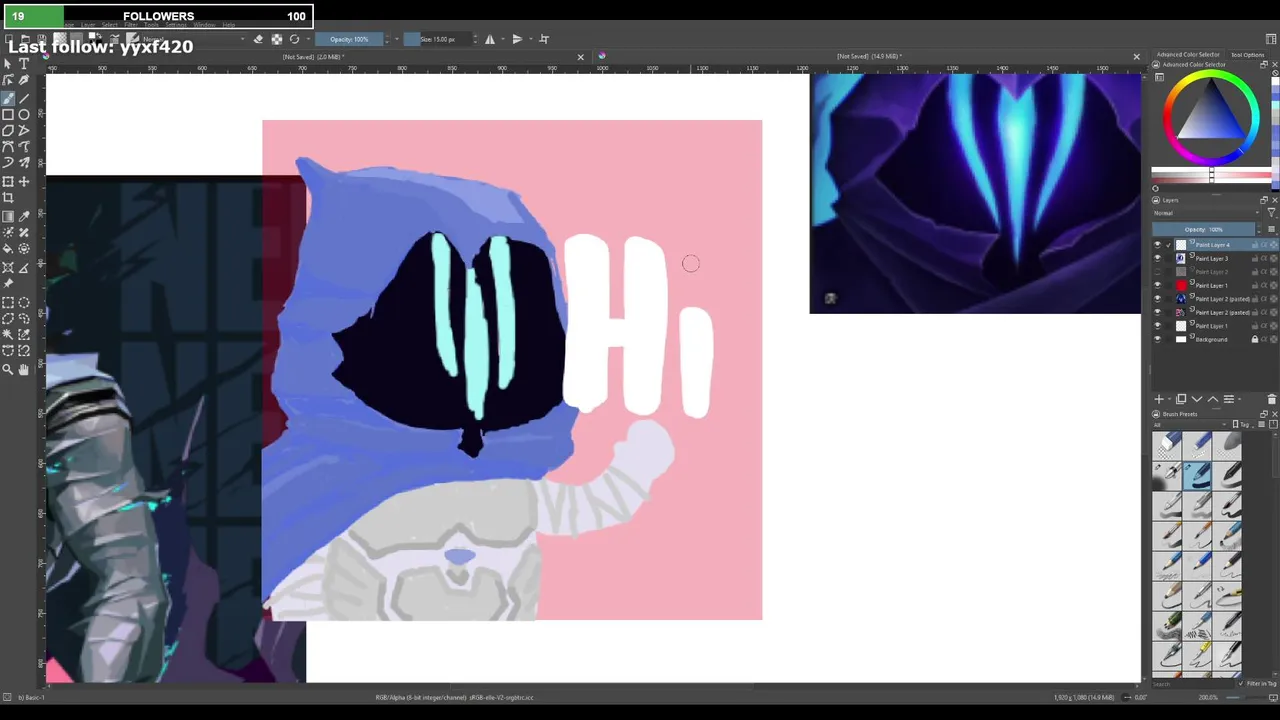The width and height of the screenshot is (1280, 720).
Task: Select the Gradient tool
Action: coord(8,216)
